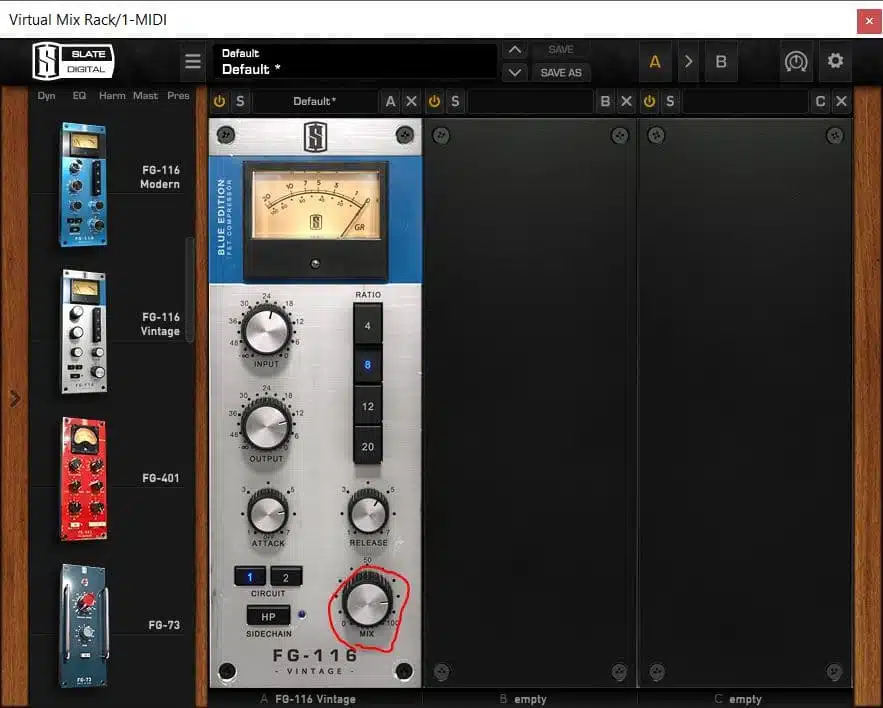883x708 pixels.
Task: Click the small button under the VU meter
Action: click(x=315, y=264)
